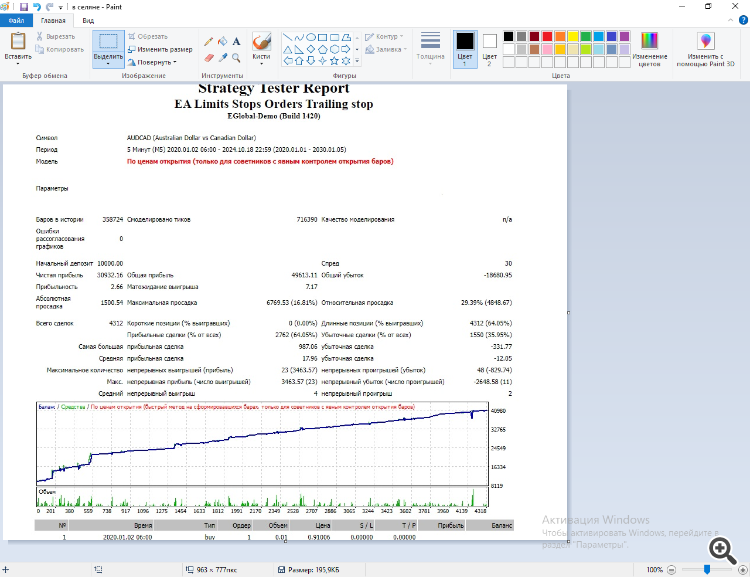The height and width of the screenshot is (577, 750).
Task: Click the Save icon in quick access toolbar
Action: click(24, 7)
